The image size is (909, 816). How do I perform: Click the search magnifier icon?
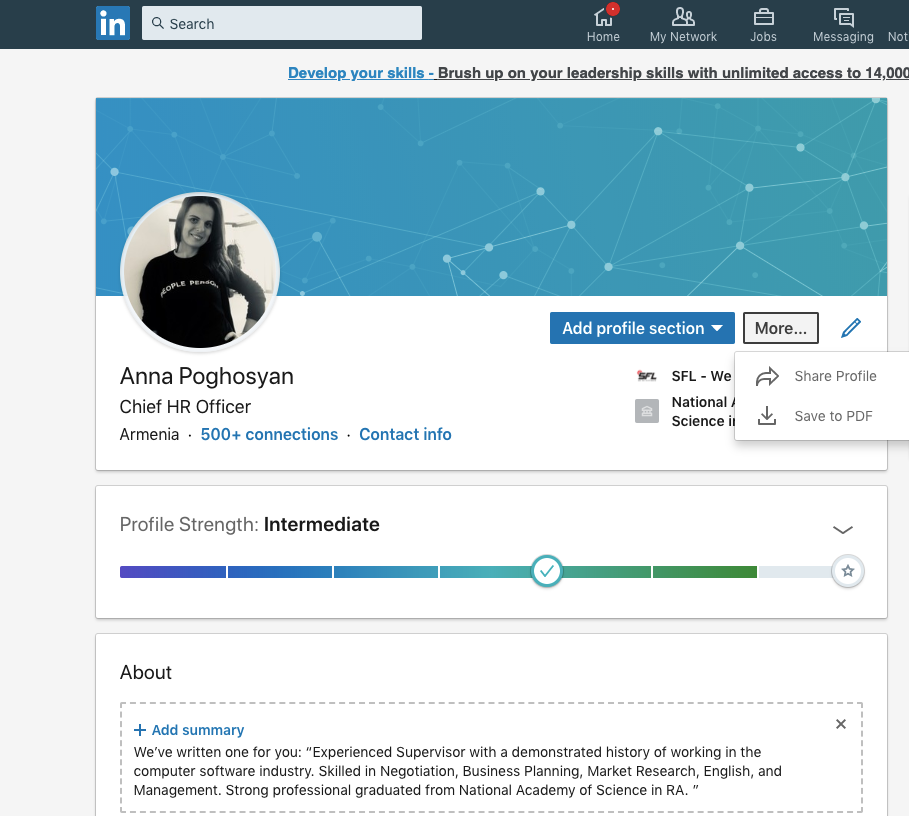(158, 23)
